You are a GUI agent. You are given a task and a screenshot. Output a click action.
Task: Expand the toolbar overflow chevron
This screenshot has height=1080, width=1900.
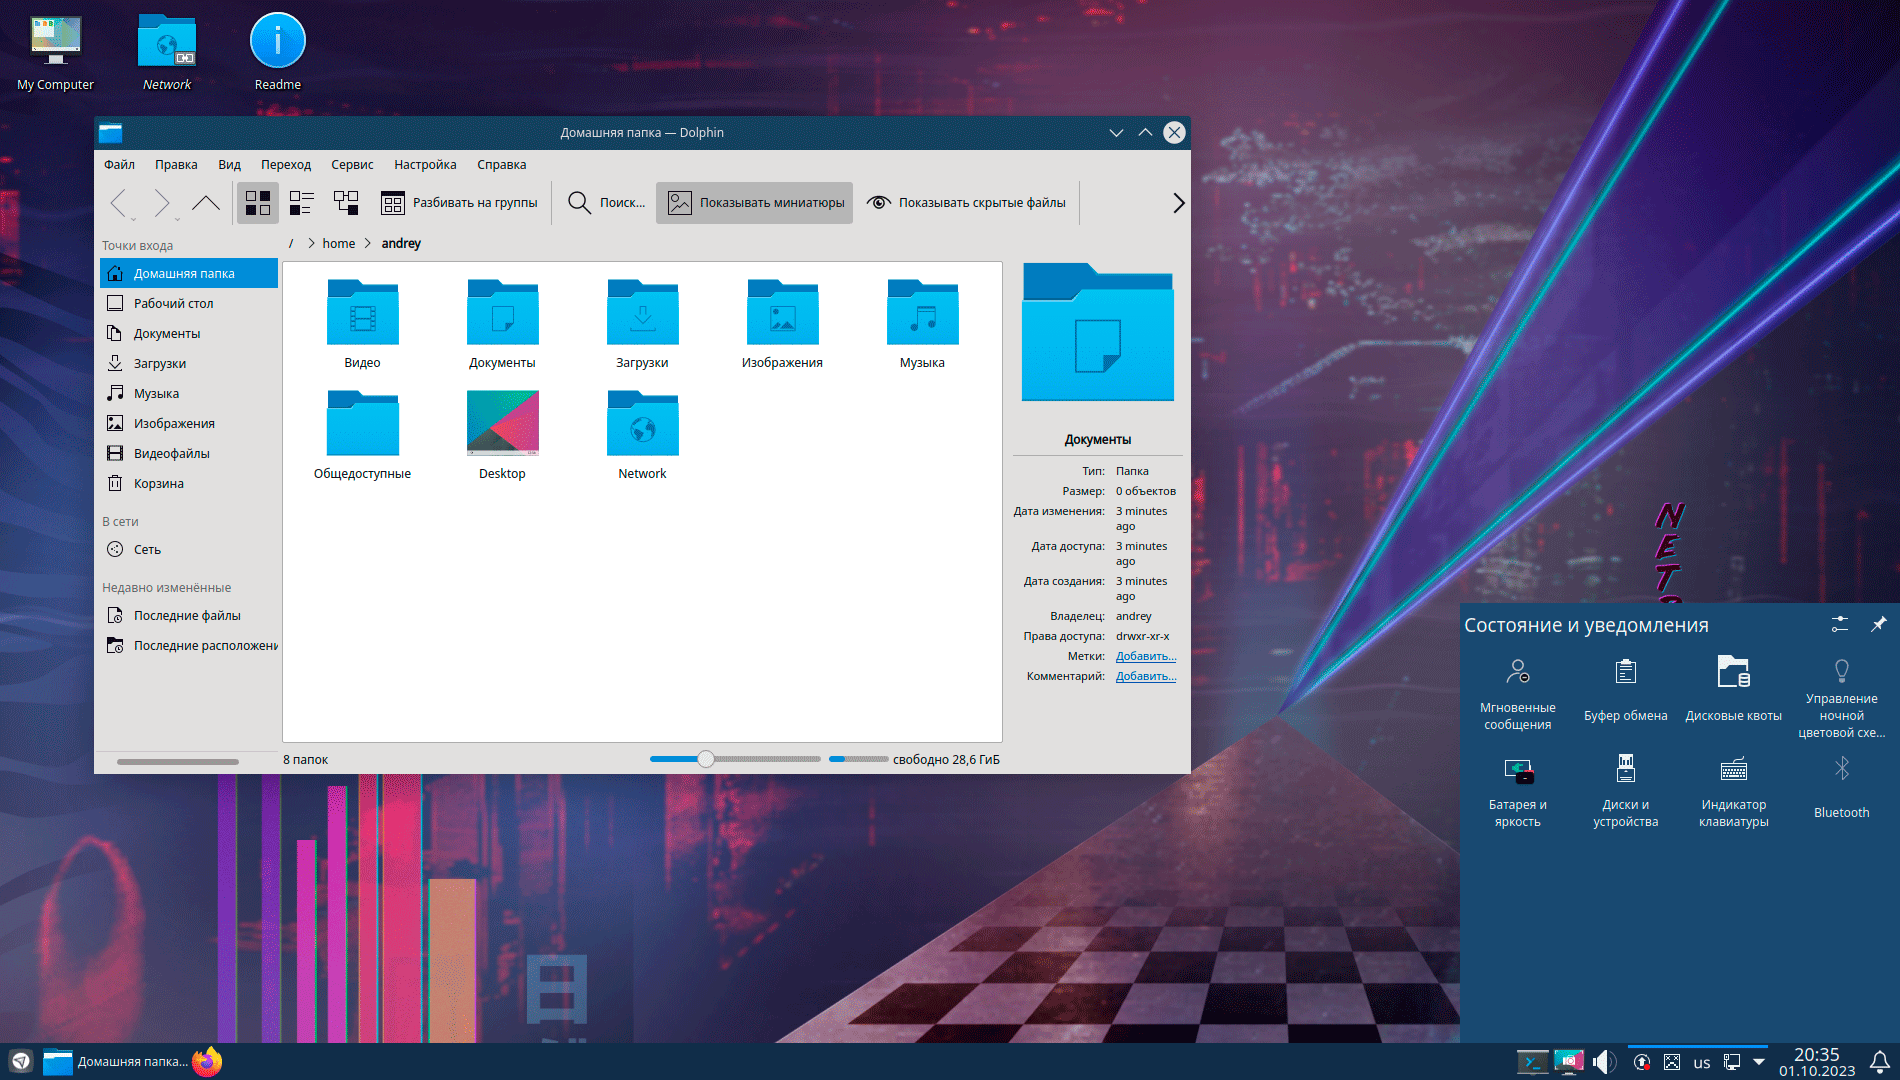tap(1178, 203)
